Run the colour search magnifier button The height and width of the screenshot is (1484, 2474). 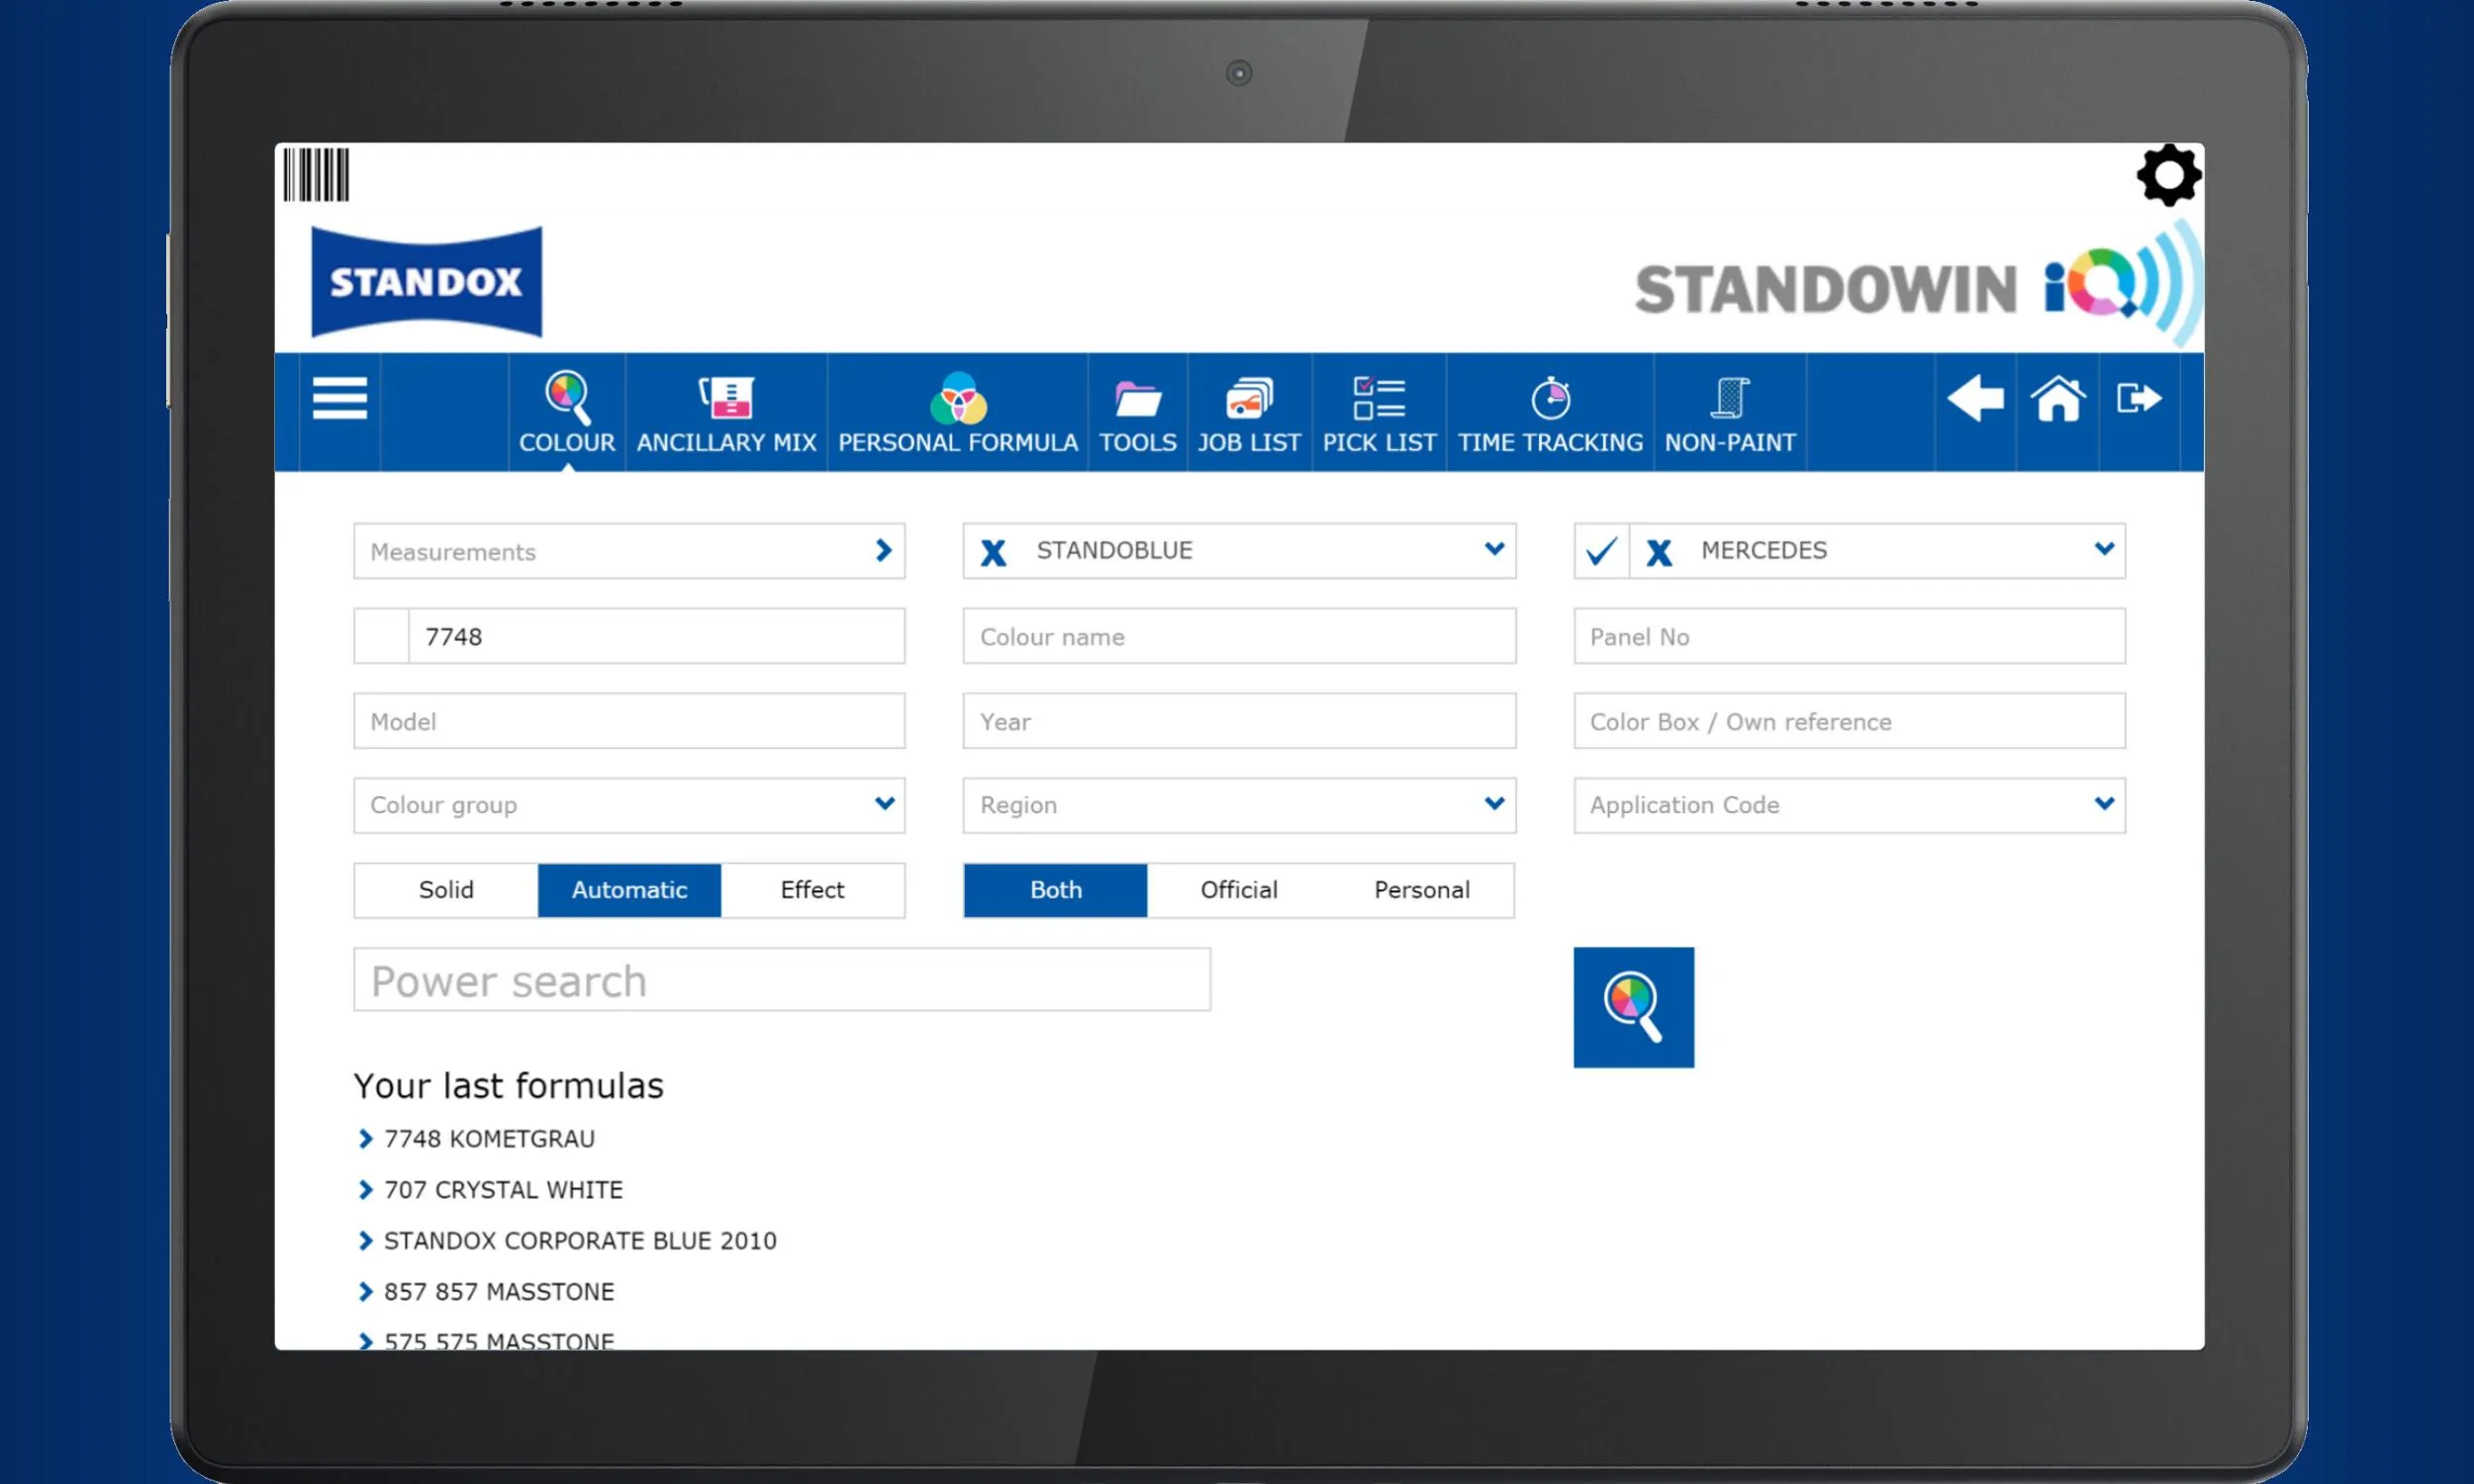(x=1633, y=1007)
